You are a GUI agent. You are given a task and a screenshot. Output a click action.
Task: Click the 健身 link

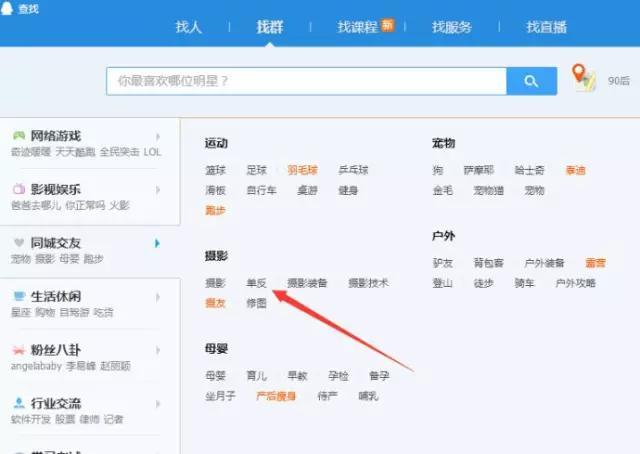pyautogui.click(x=349, y=190)
